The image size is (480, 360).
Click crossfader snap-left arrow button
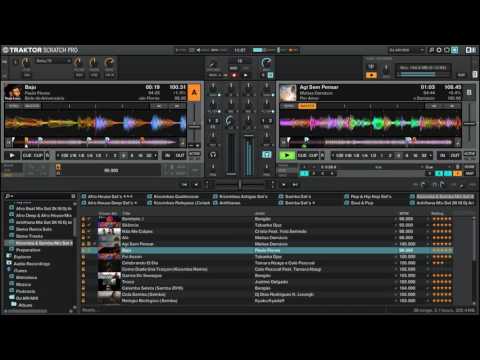(196, 184)
